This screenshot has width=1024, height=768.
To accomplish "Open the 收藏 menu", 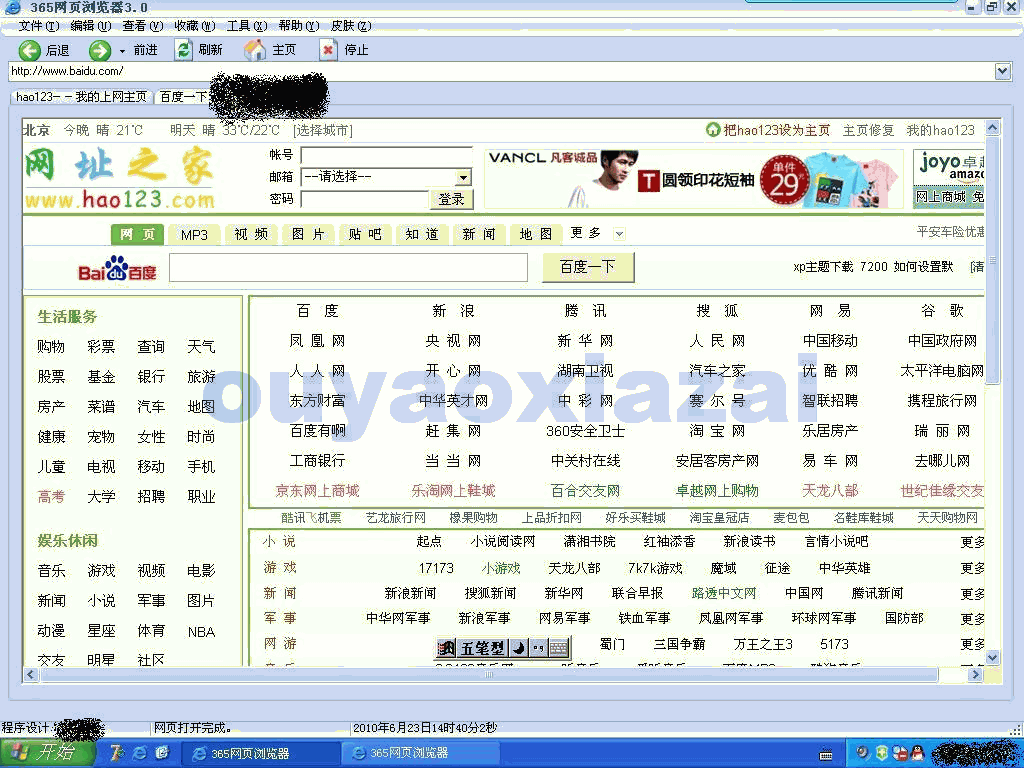I will 194,25.
